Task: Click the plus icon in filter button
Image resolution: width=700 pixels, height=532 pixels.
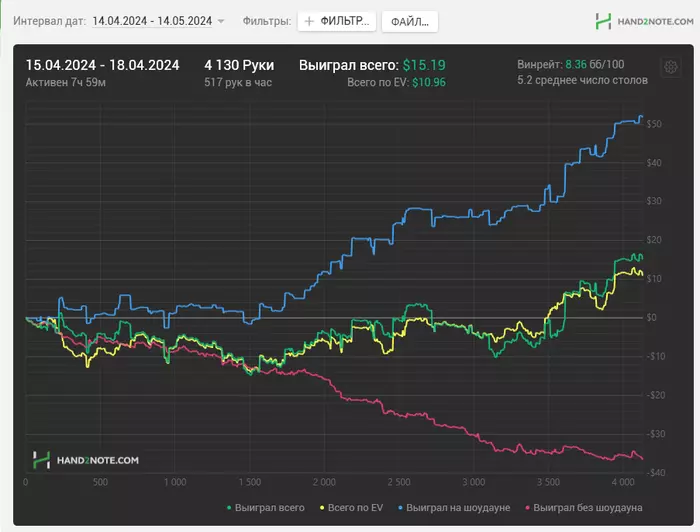Action: point(309,21)
